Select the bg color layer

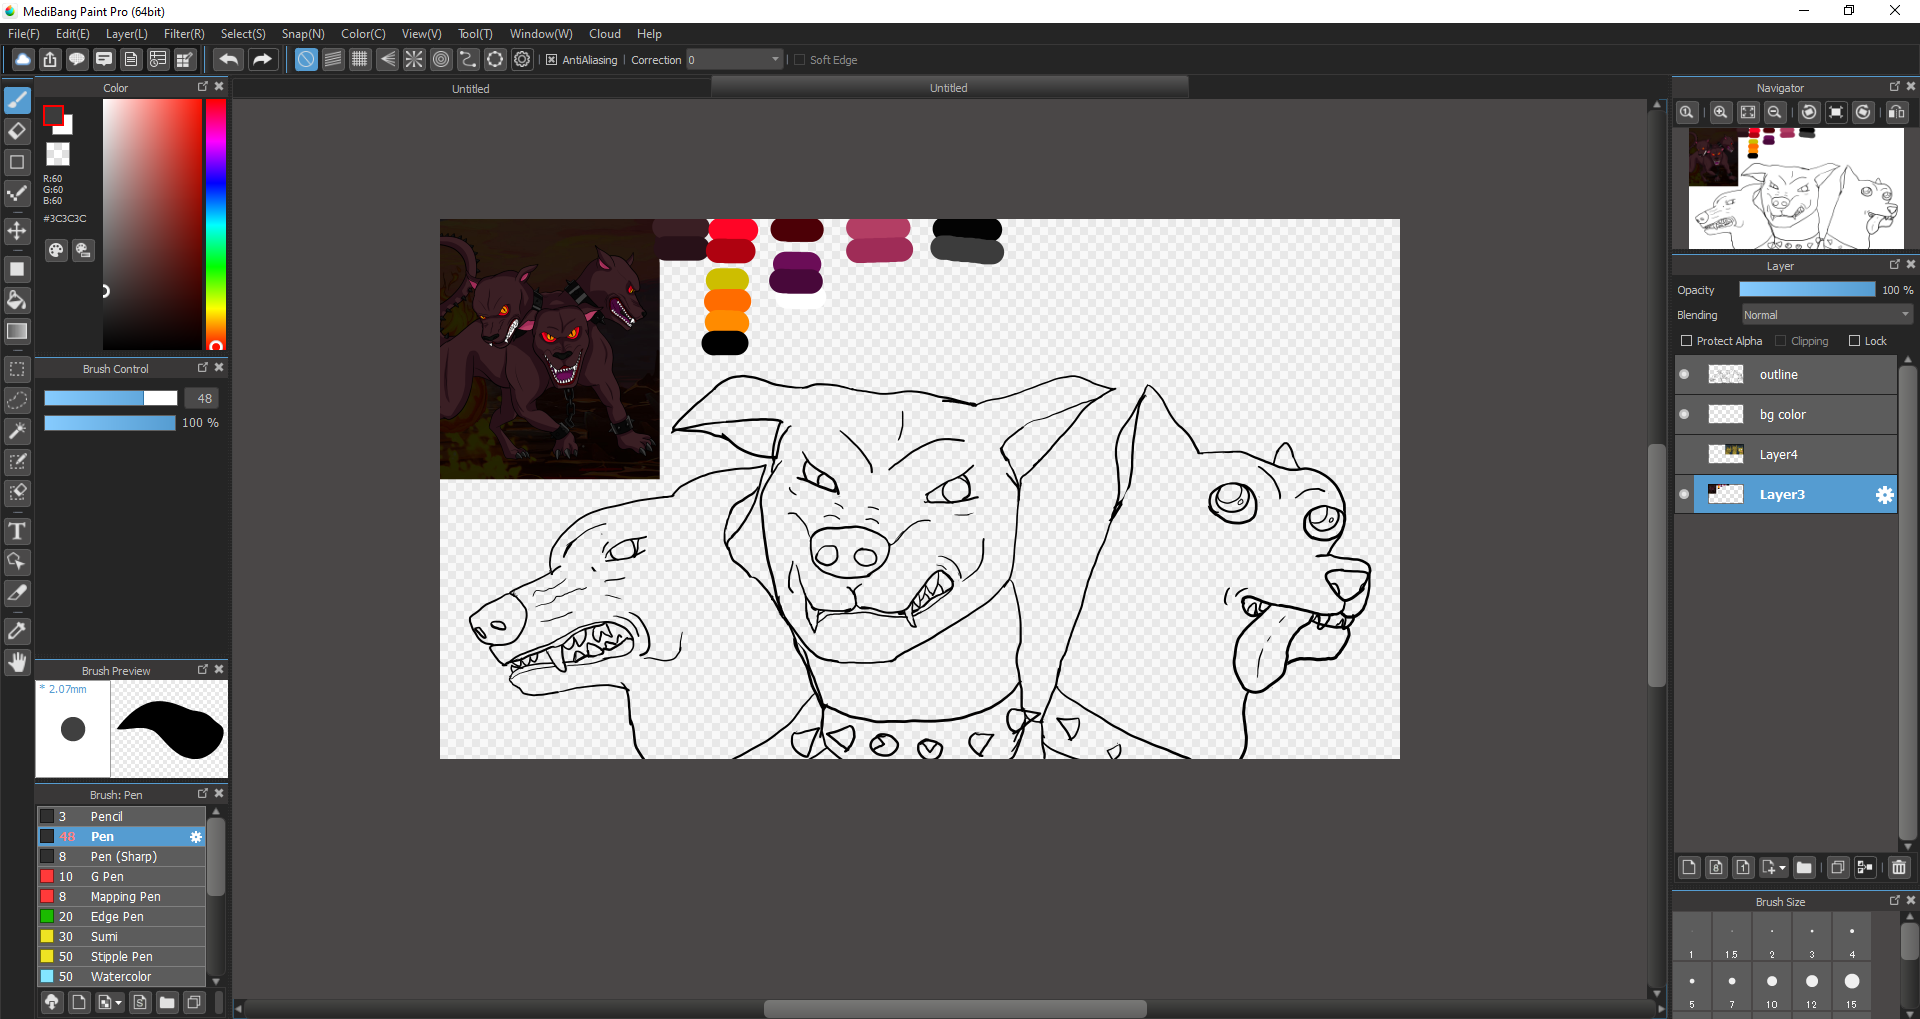pyautogui.click(x=1786, y=415)
